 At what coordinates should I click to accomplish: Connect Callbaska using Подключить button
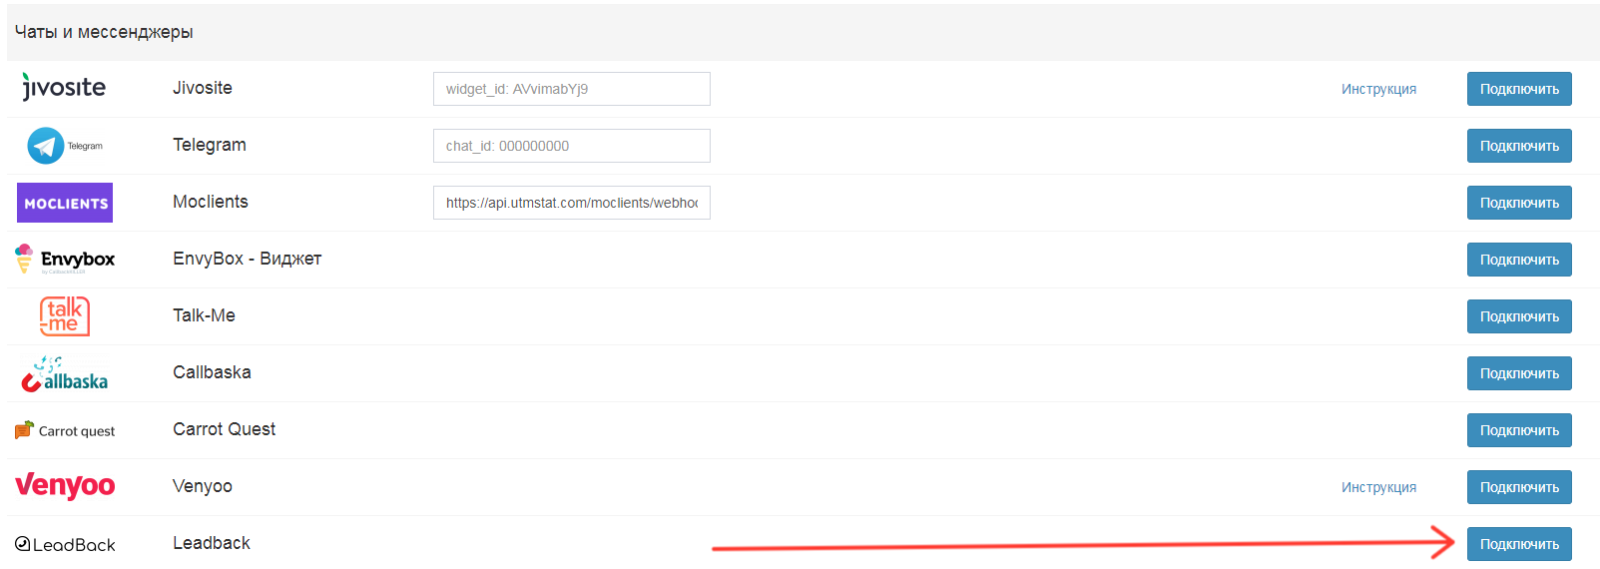1518,374
